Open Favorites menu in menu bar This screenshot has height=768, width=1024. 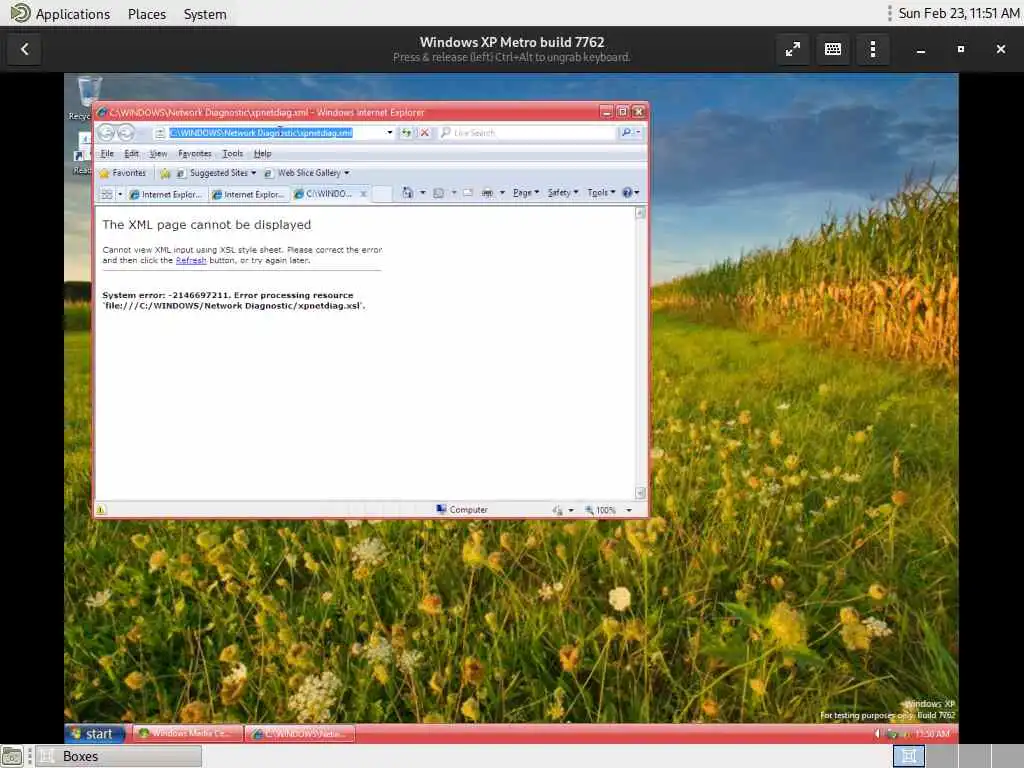coord(195,154)
